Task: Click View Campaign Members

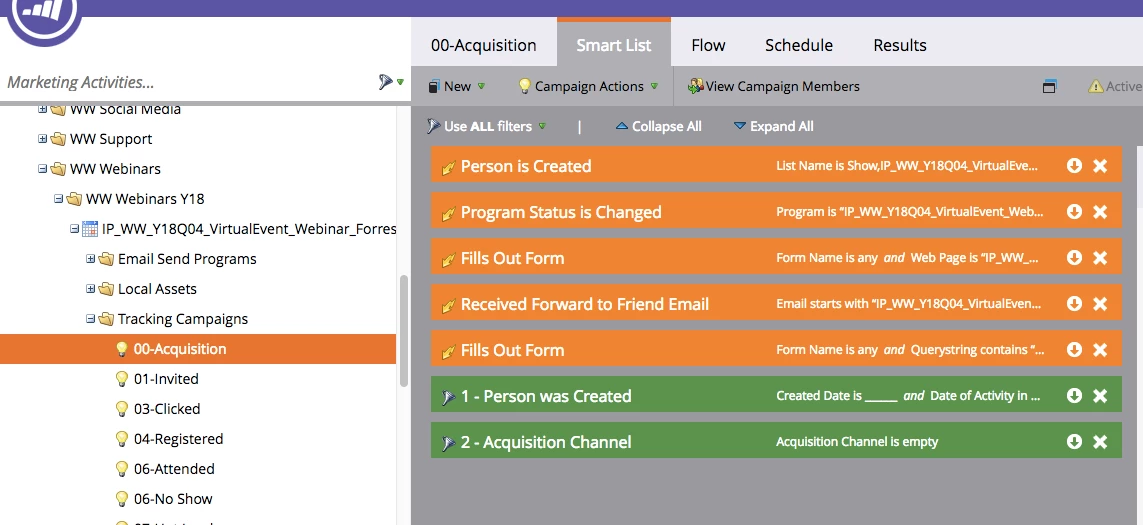Action: 774,86
